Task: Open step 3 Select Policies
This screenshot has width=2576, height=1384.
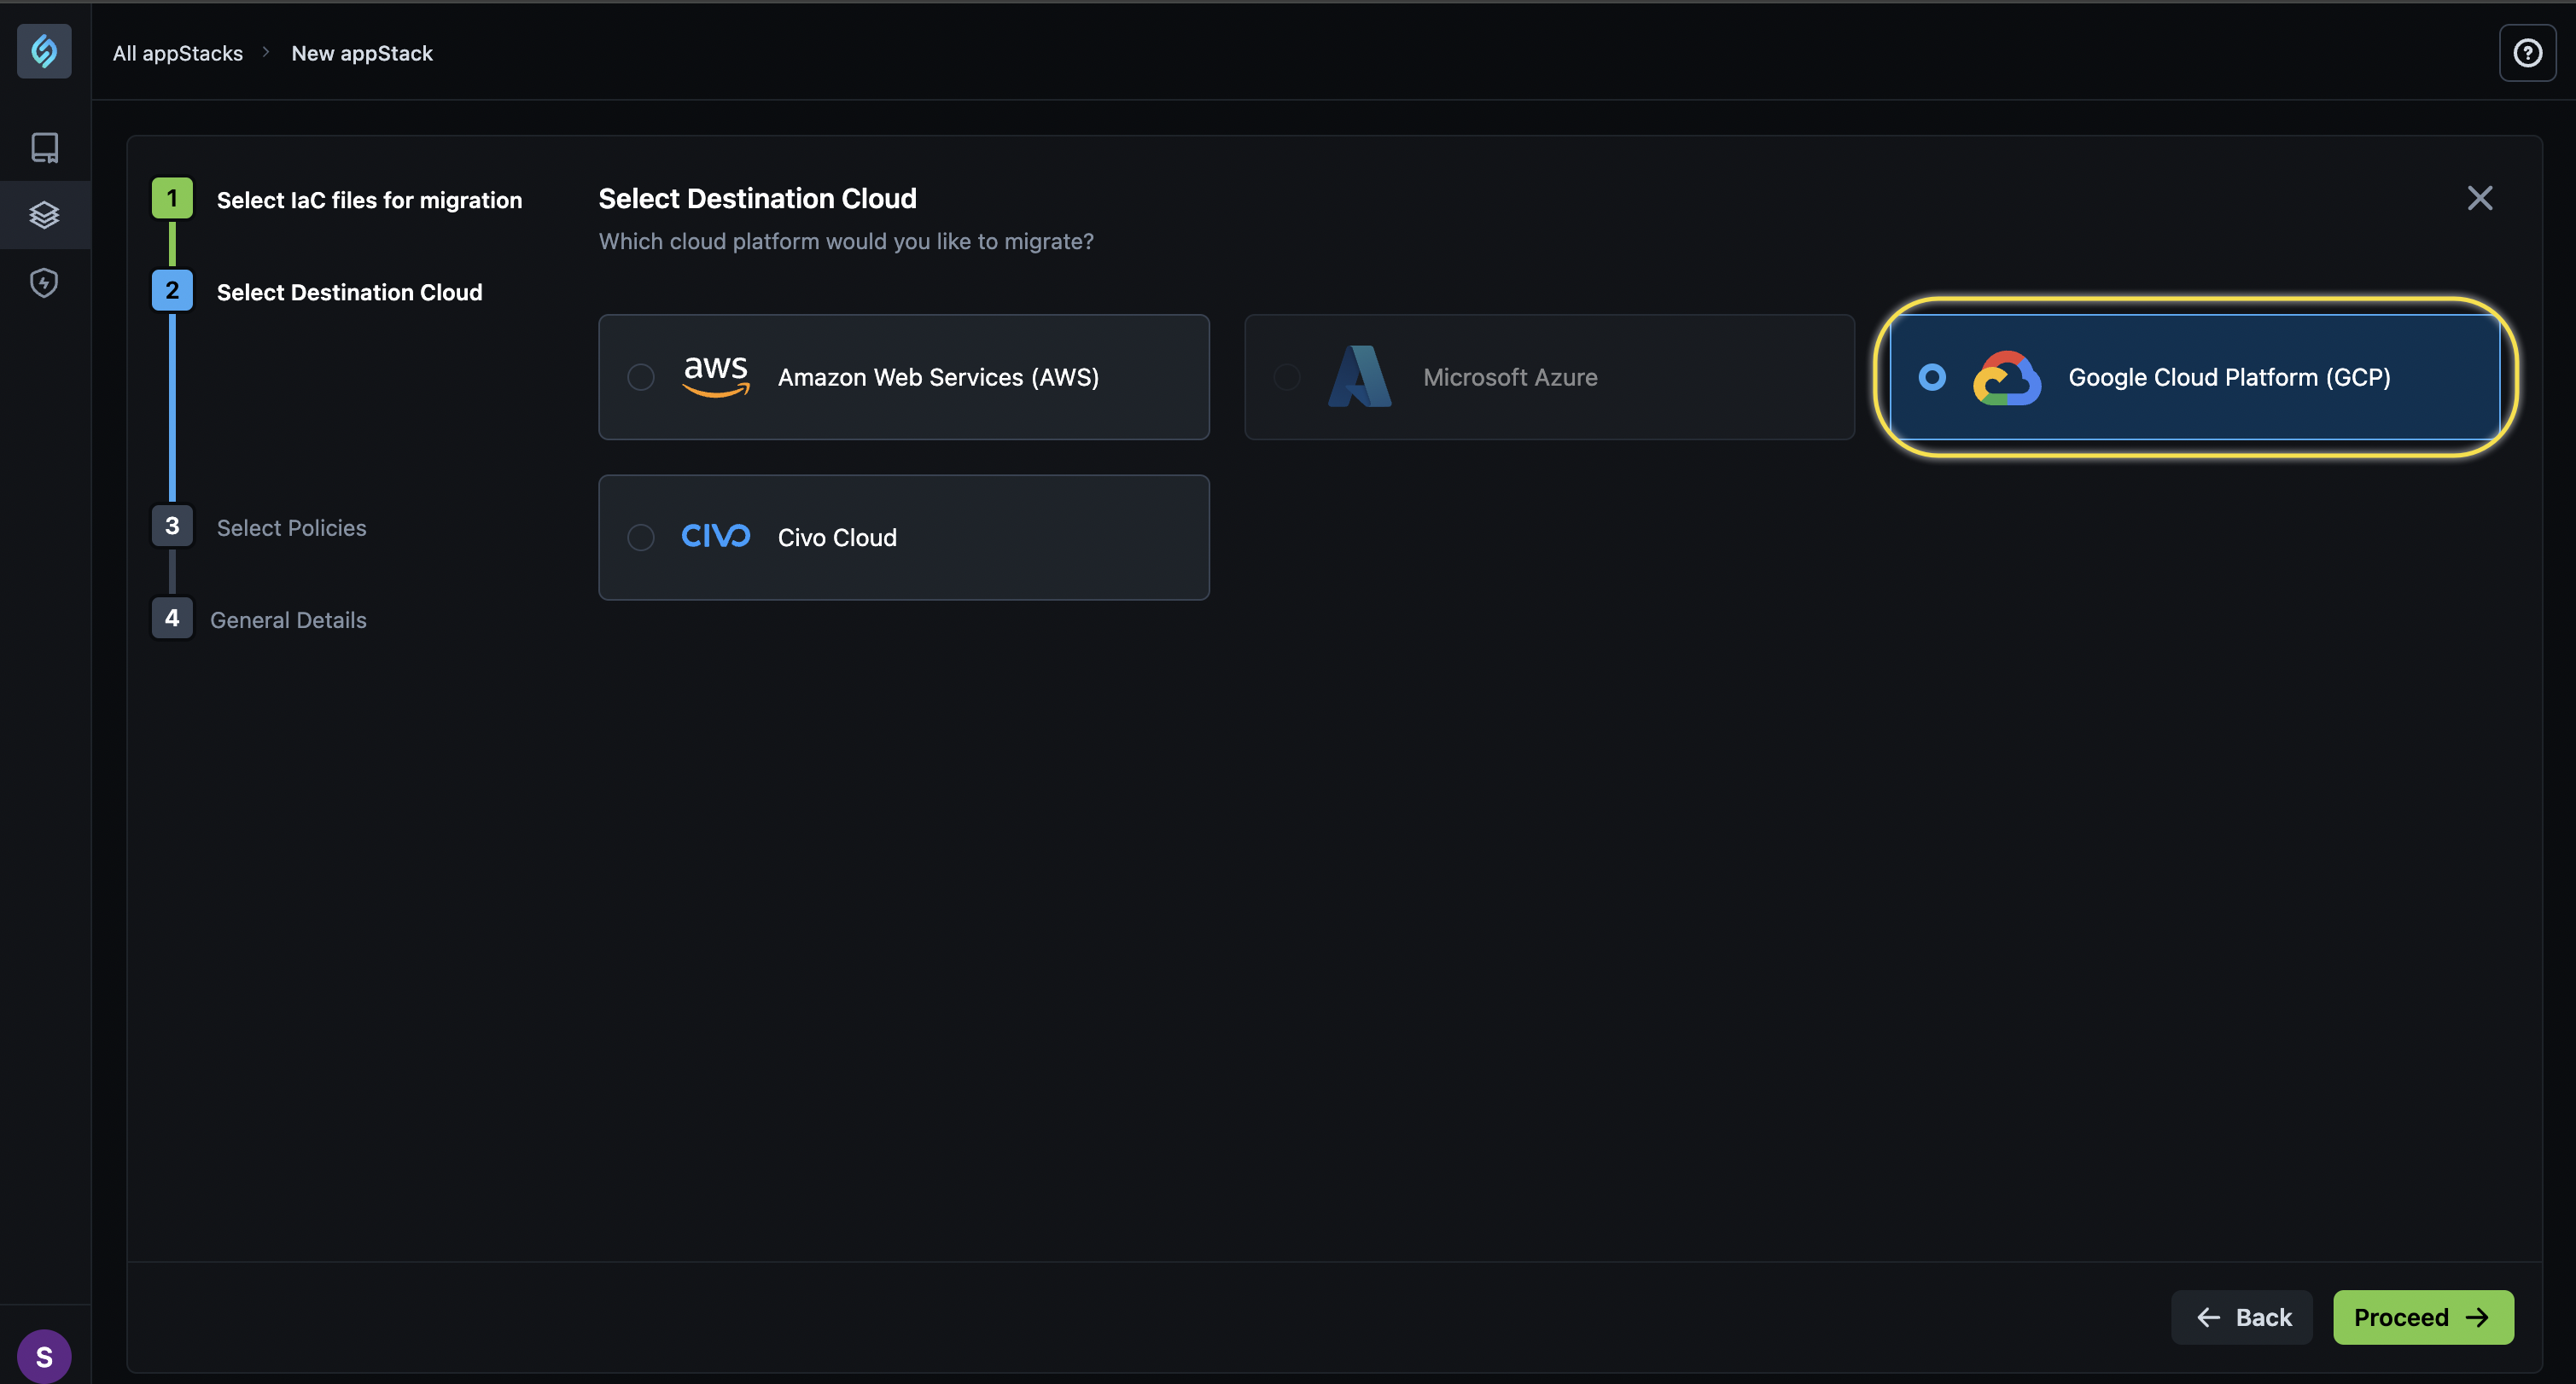Action: click(x=291, y=527)
